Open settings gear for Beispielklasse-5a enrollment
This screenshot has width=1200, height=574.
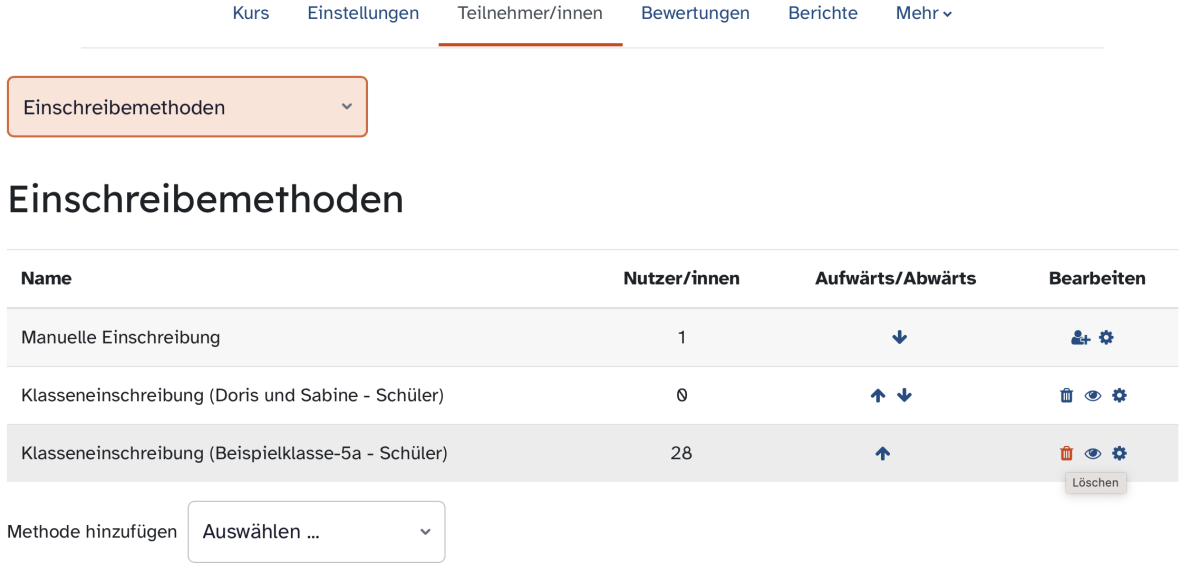coord(1119,454)
